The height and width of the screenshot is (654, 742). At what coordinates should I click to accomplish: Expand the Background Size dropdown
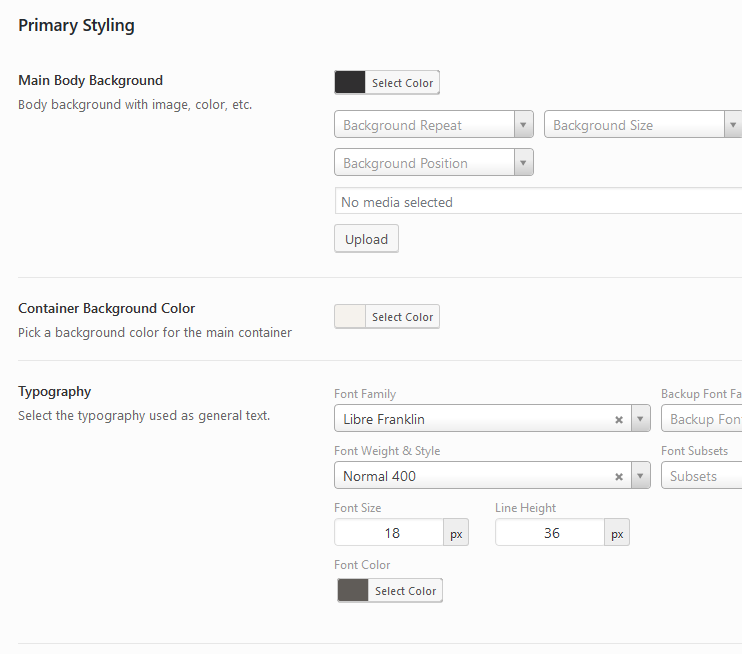tap(732, 125)
